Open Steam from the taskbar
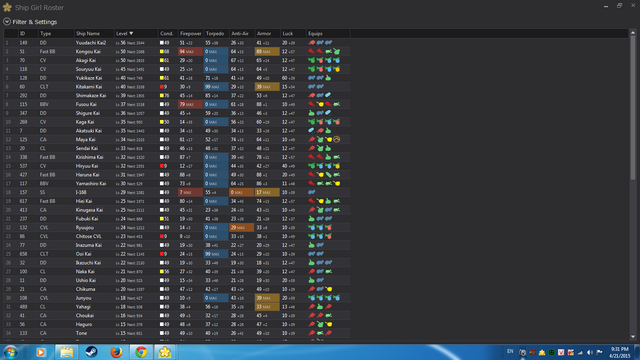This screenshot has height=360, width=640. click(x=91, y=352)
